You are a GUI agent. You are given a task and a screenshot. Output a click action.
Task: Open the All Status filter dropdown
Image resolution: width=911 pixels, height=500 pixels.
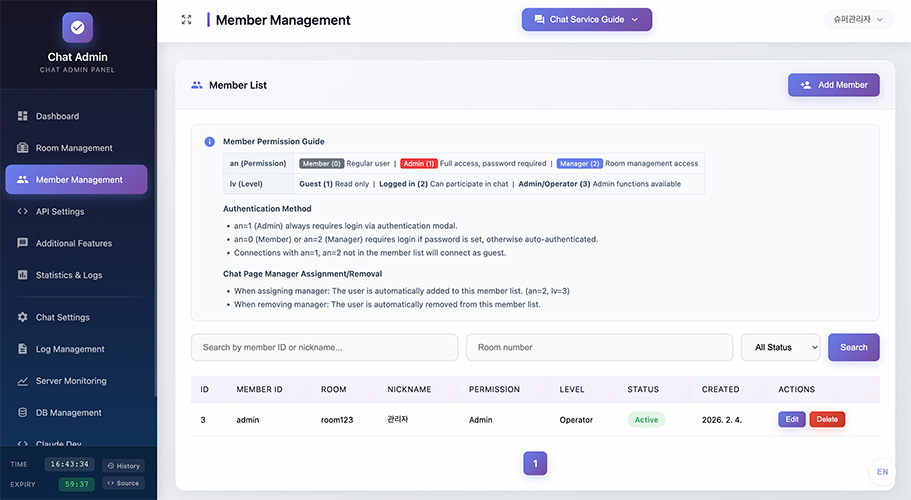coord(780,347)
